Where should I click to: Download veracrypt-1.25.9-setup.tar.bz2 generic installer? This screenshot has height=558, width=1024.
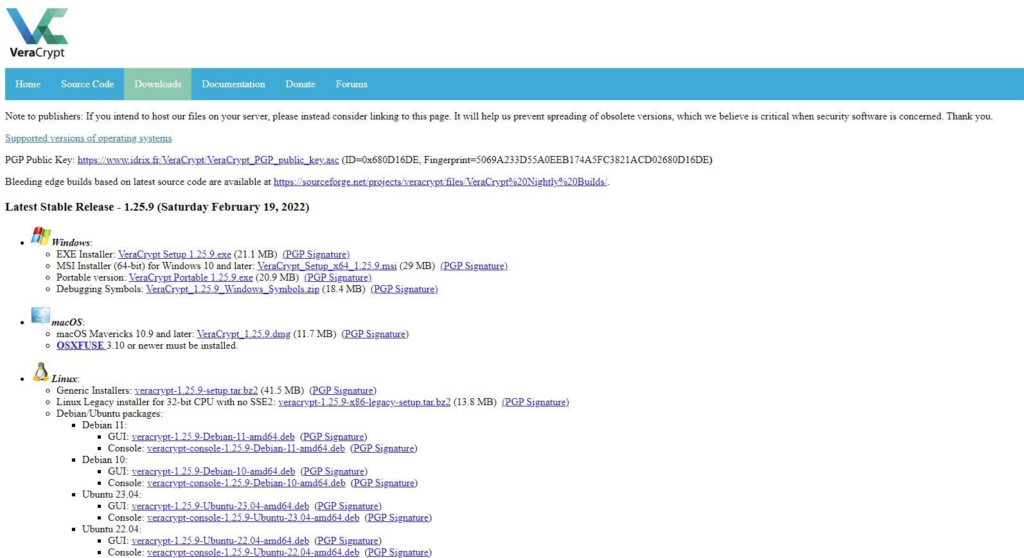tap(196, 390)
